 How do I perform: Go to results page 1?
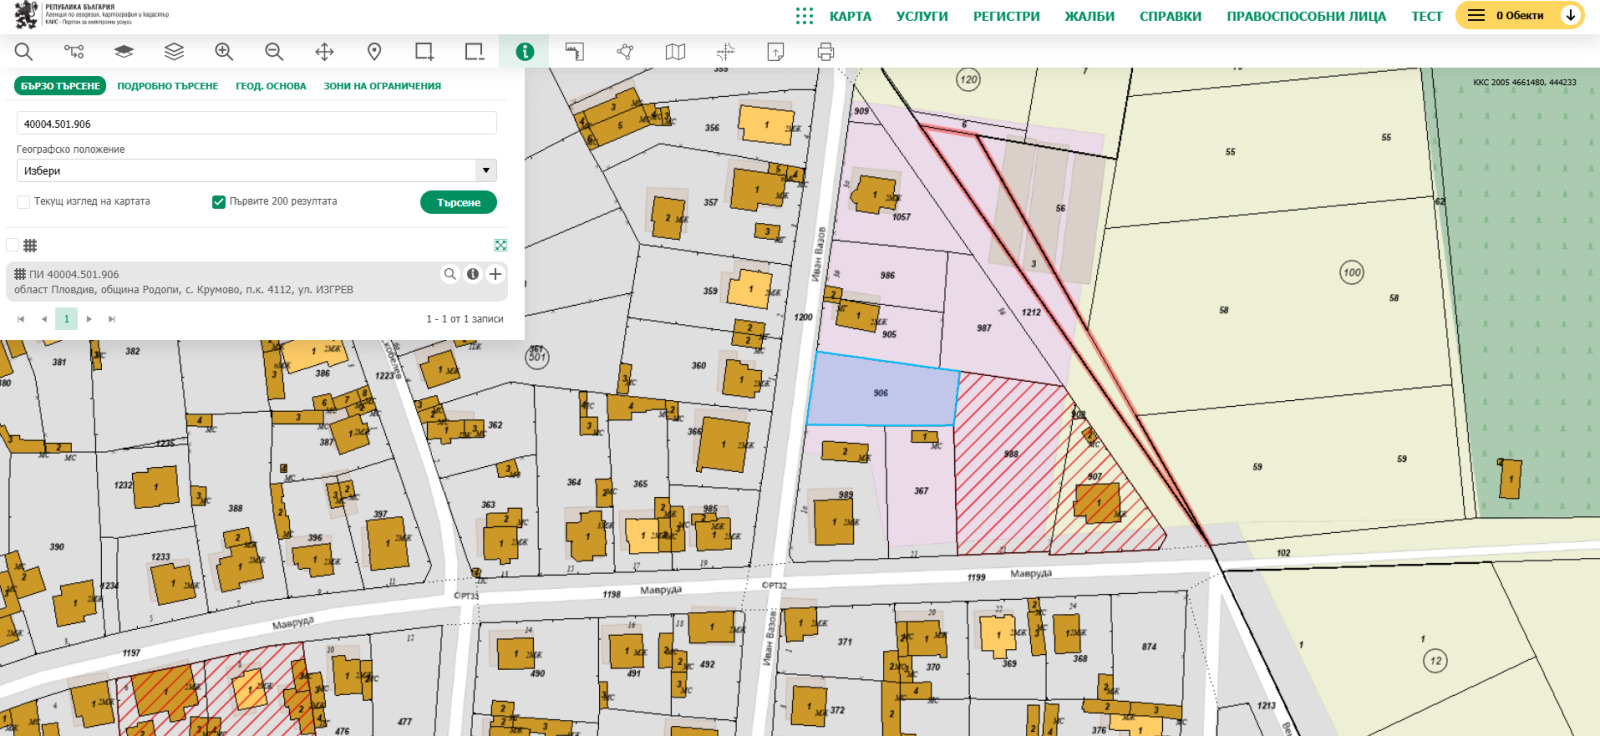pyautogui.click(x=66, y=319)
